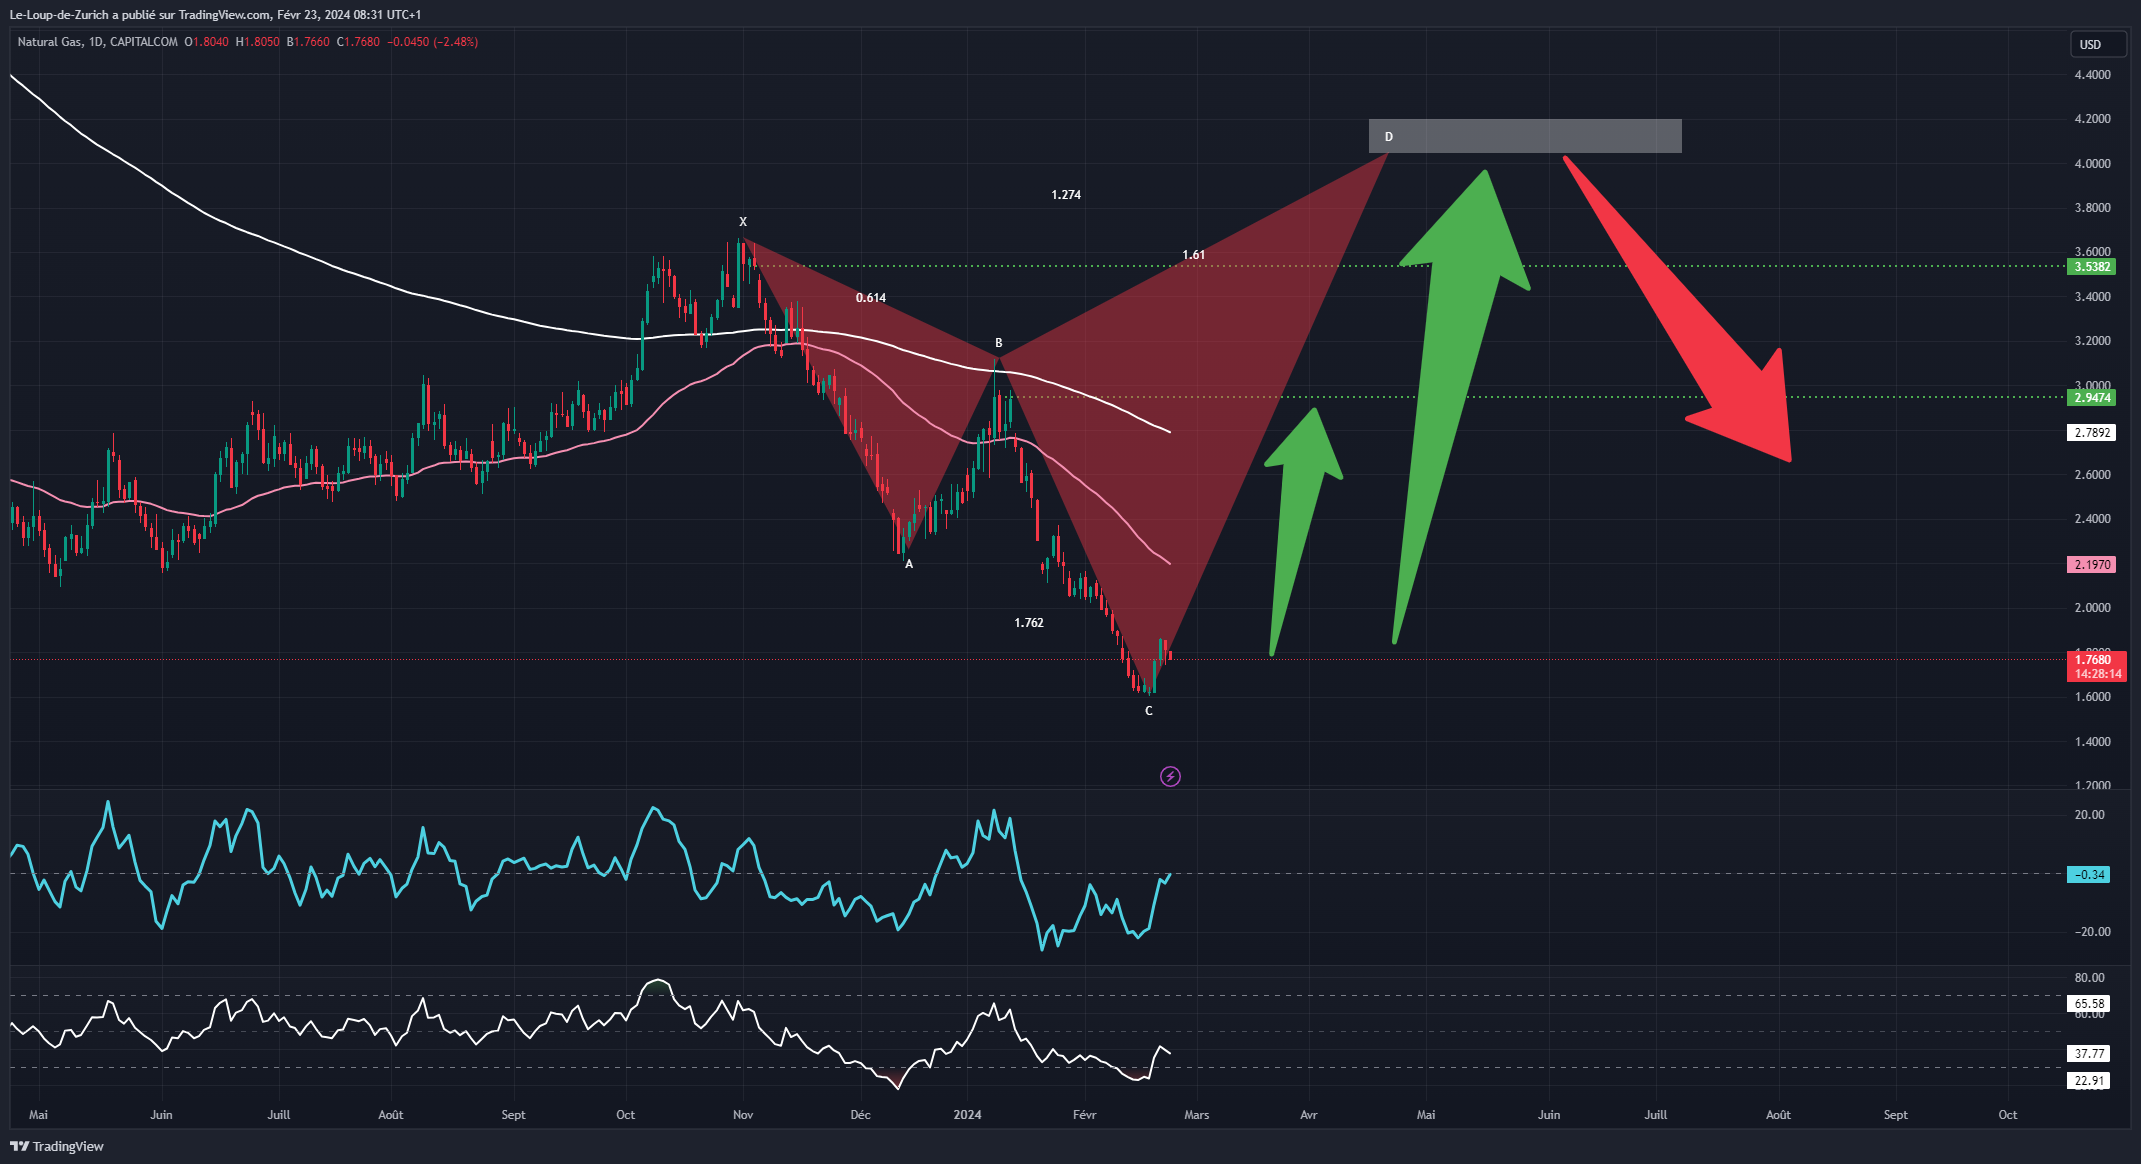Click the 2.0000 price axis tick

click(2092, 608)
